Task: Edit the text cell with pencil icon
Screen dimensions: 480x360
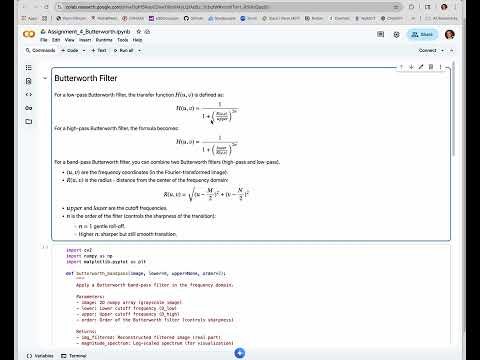Action: [x=421, y=67]
